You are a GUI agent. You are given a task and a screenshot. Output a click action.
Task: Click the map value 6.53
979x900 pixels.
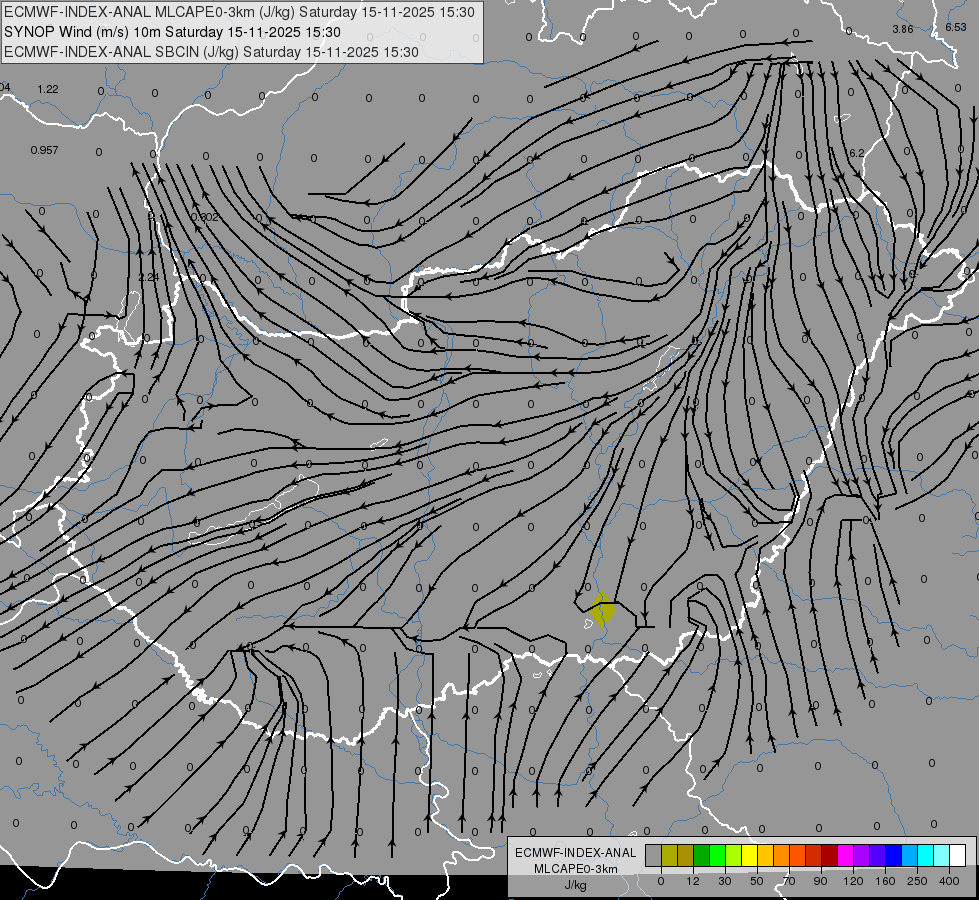pyautogui.click(x=956, y=27)
